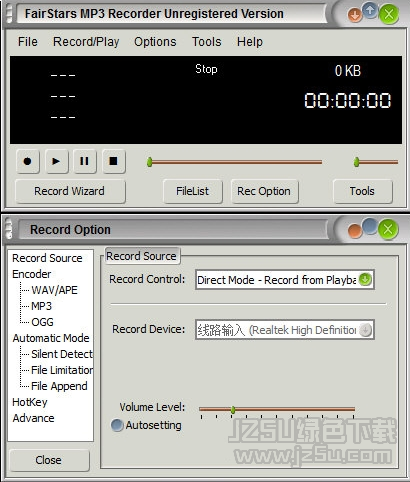
Task: Select Silent Detect tree item
Action: [62, 354]
